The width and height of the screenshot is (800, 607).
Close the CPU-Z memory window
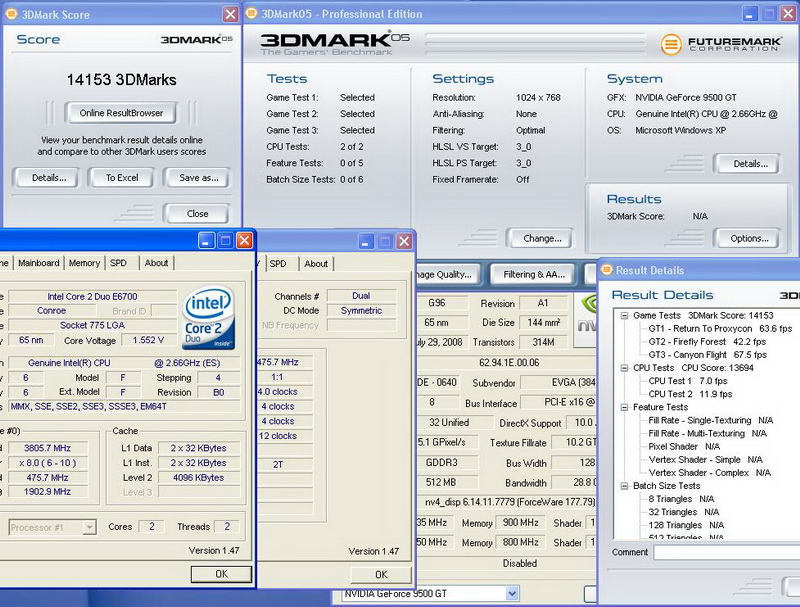tap(404, 241)
